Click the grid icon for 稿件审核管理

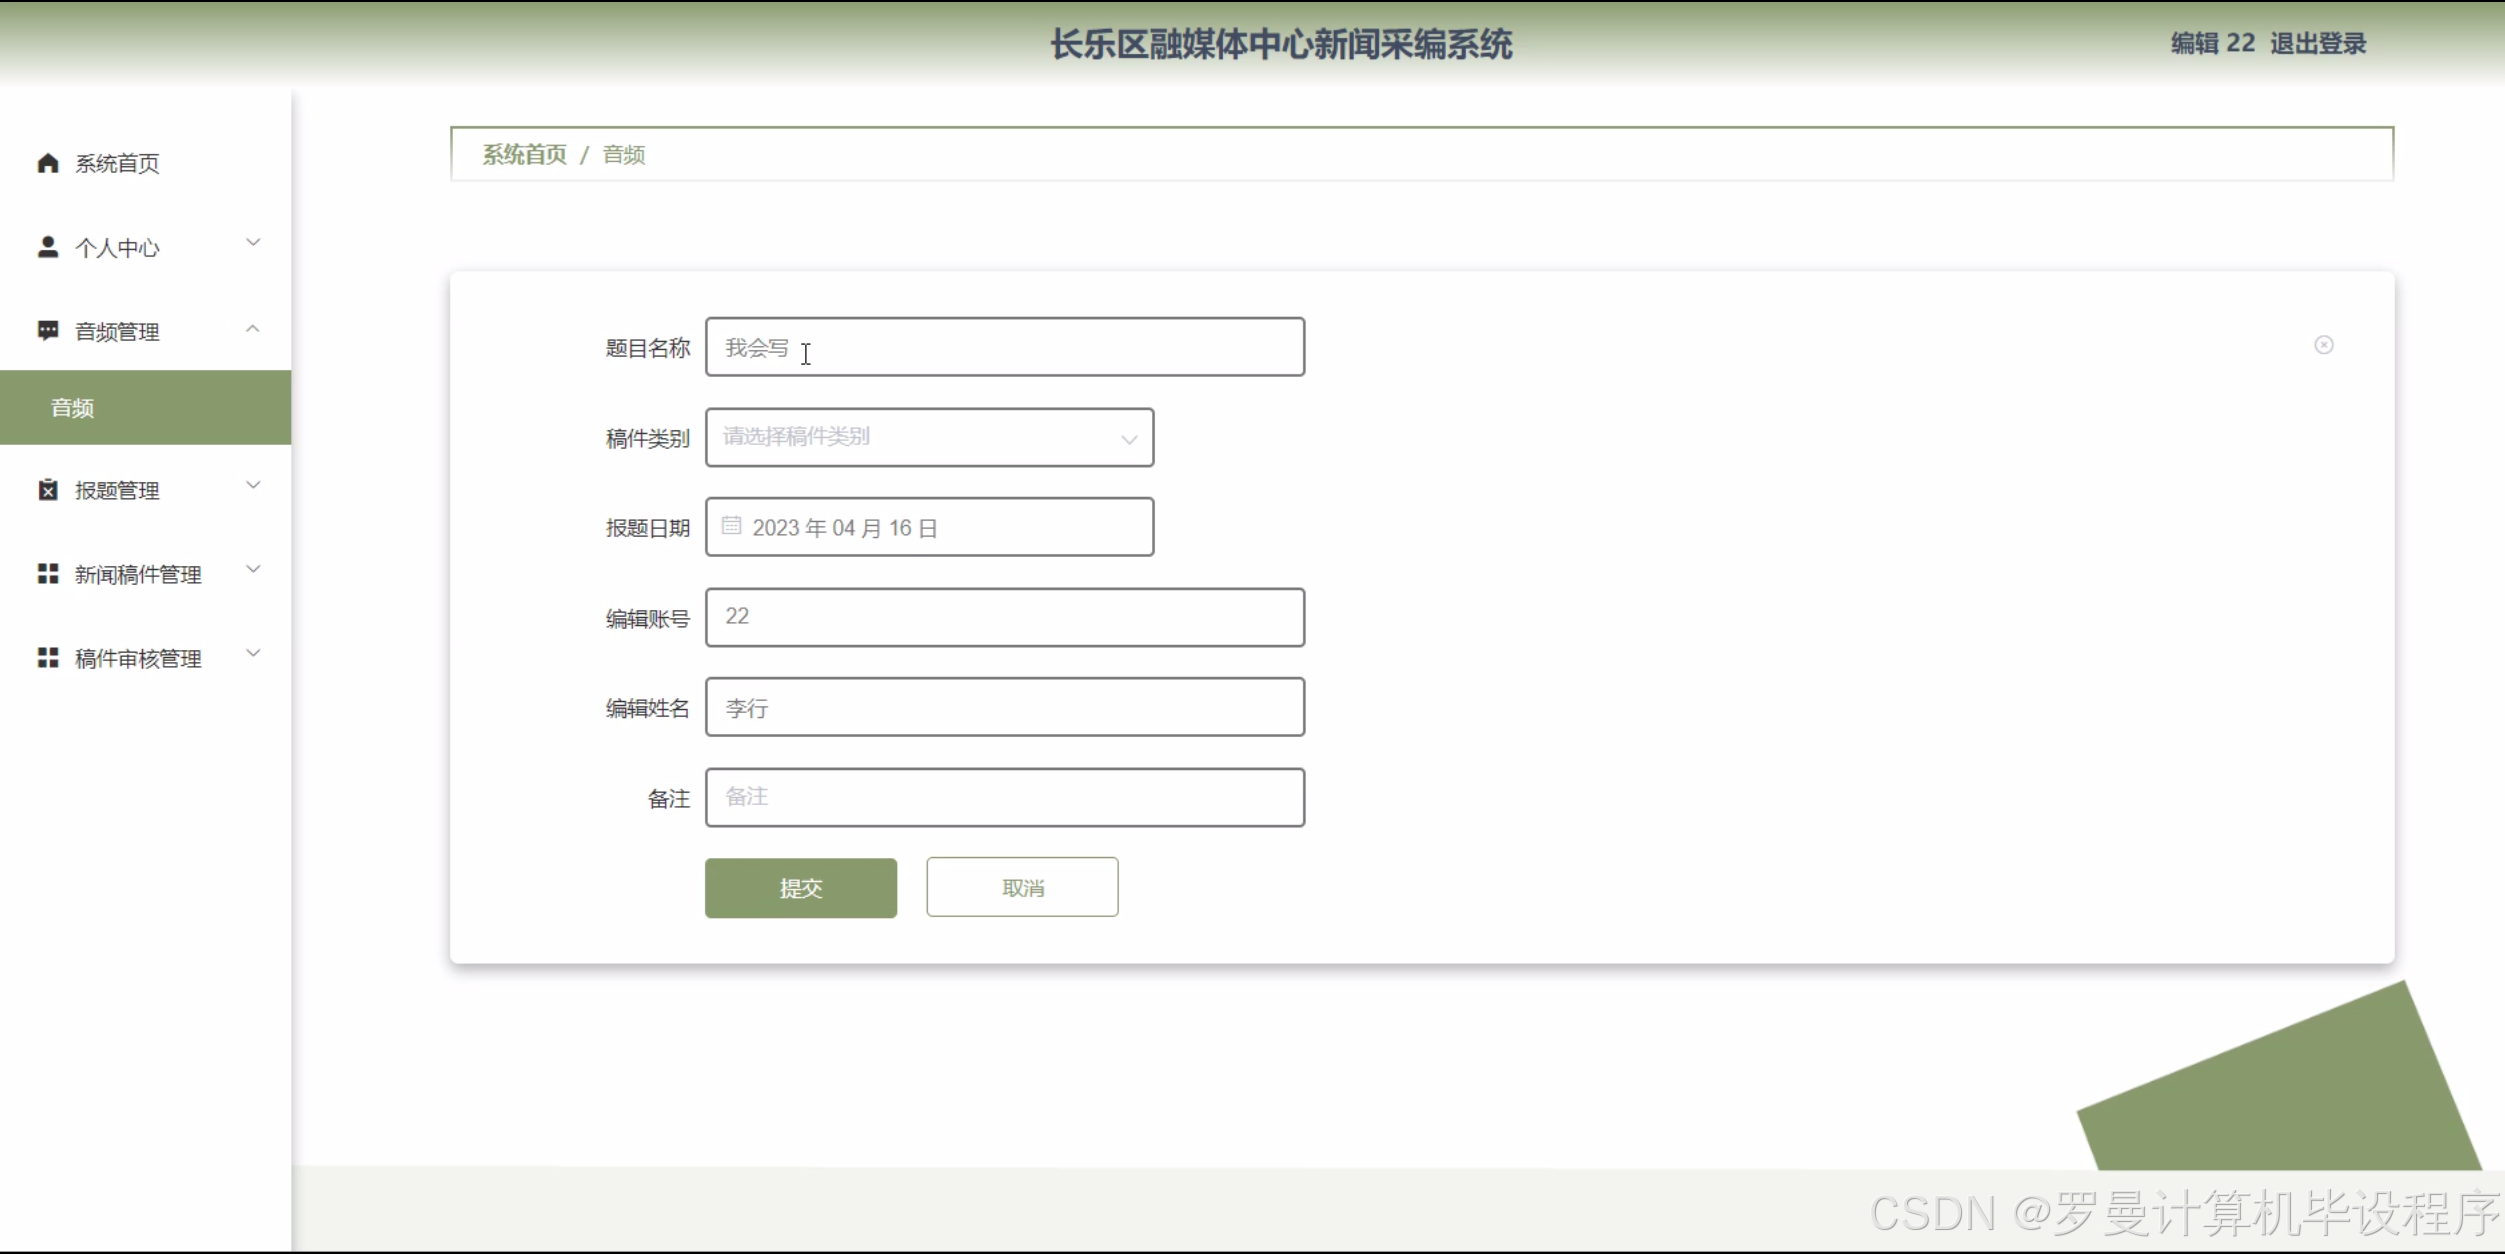click(47, 658)
